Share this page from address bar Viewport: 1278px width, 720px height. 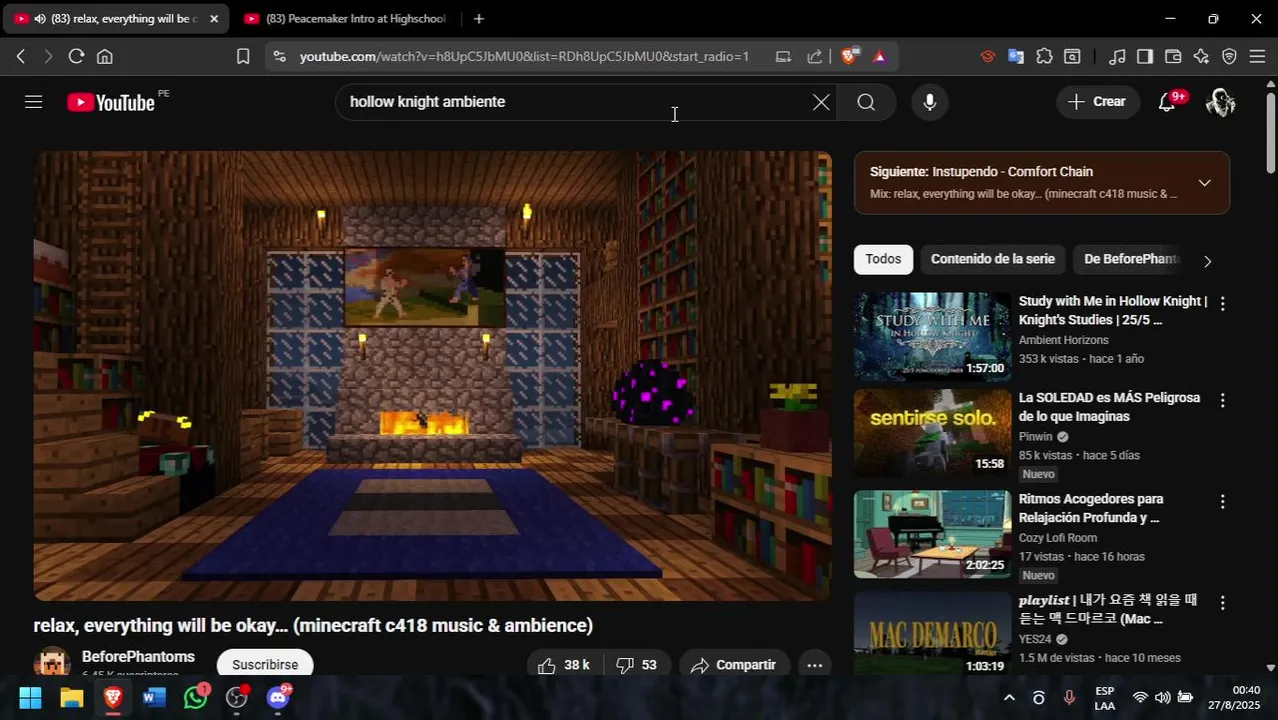click(x=814, y=57)
